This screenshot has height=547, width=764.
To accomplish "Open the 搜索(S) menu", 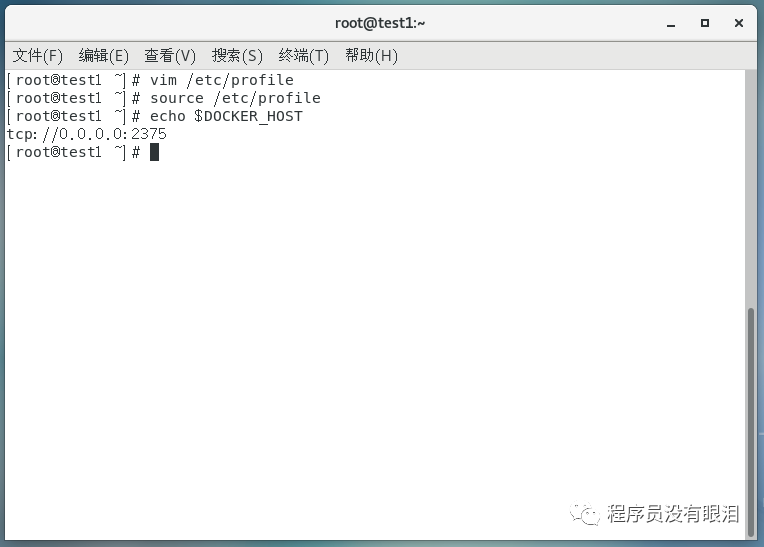I will pos(237,56).
